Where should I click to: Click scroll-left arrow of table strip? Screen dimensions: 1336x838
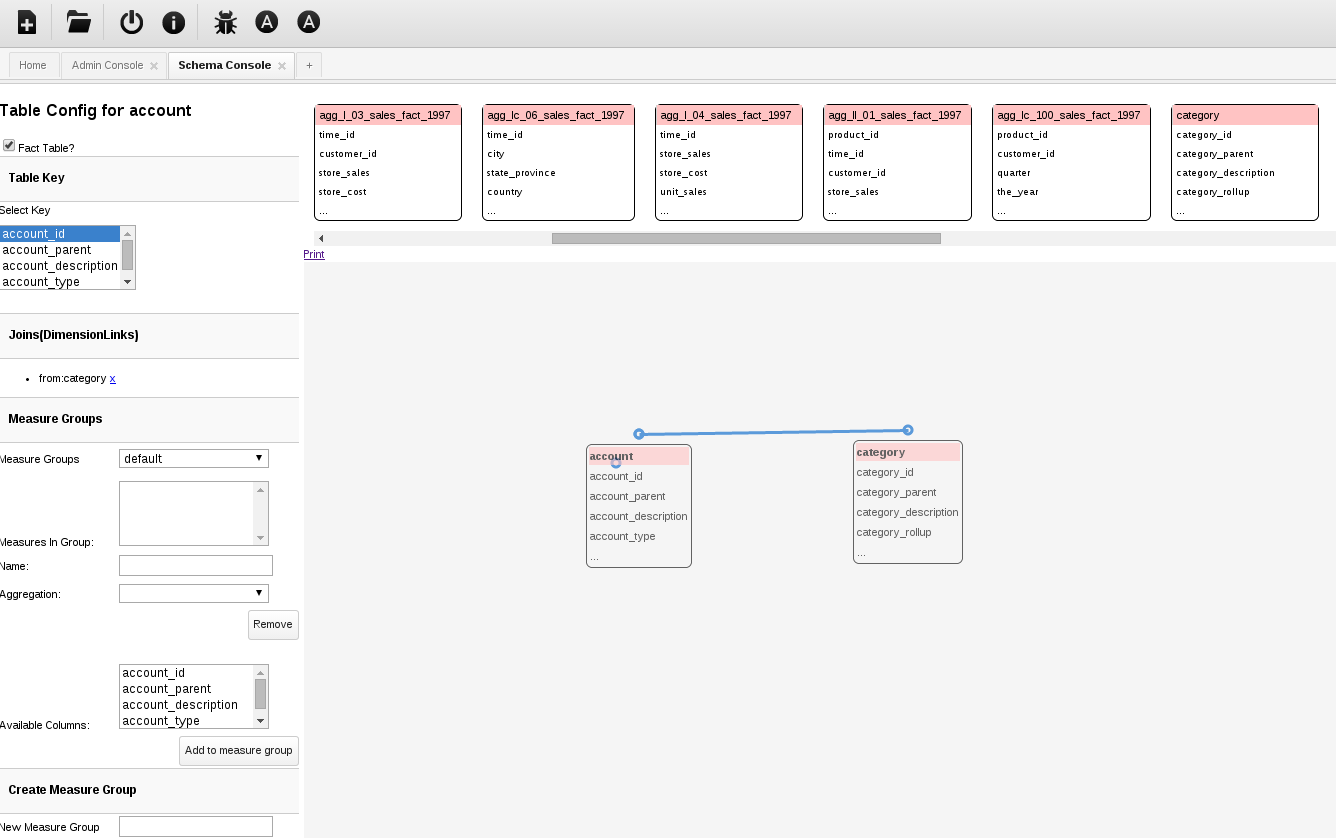click(x=321, y=238)
